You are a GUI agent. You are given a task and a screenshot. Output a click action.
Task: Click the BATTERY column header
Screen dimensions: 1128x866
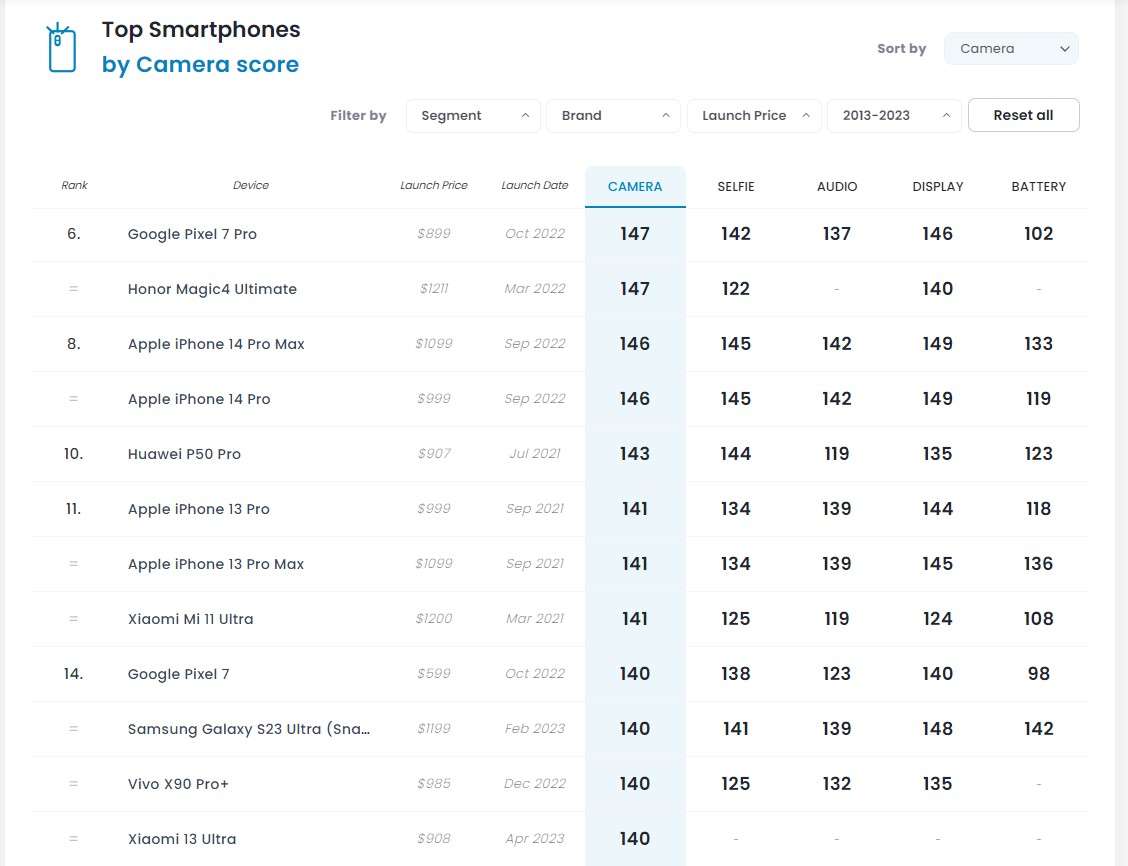[x=1038, y=187]
